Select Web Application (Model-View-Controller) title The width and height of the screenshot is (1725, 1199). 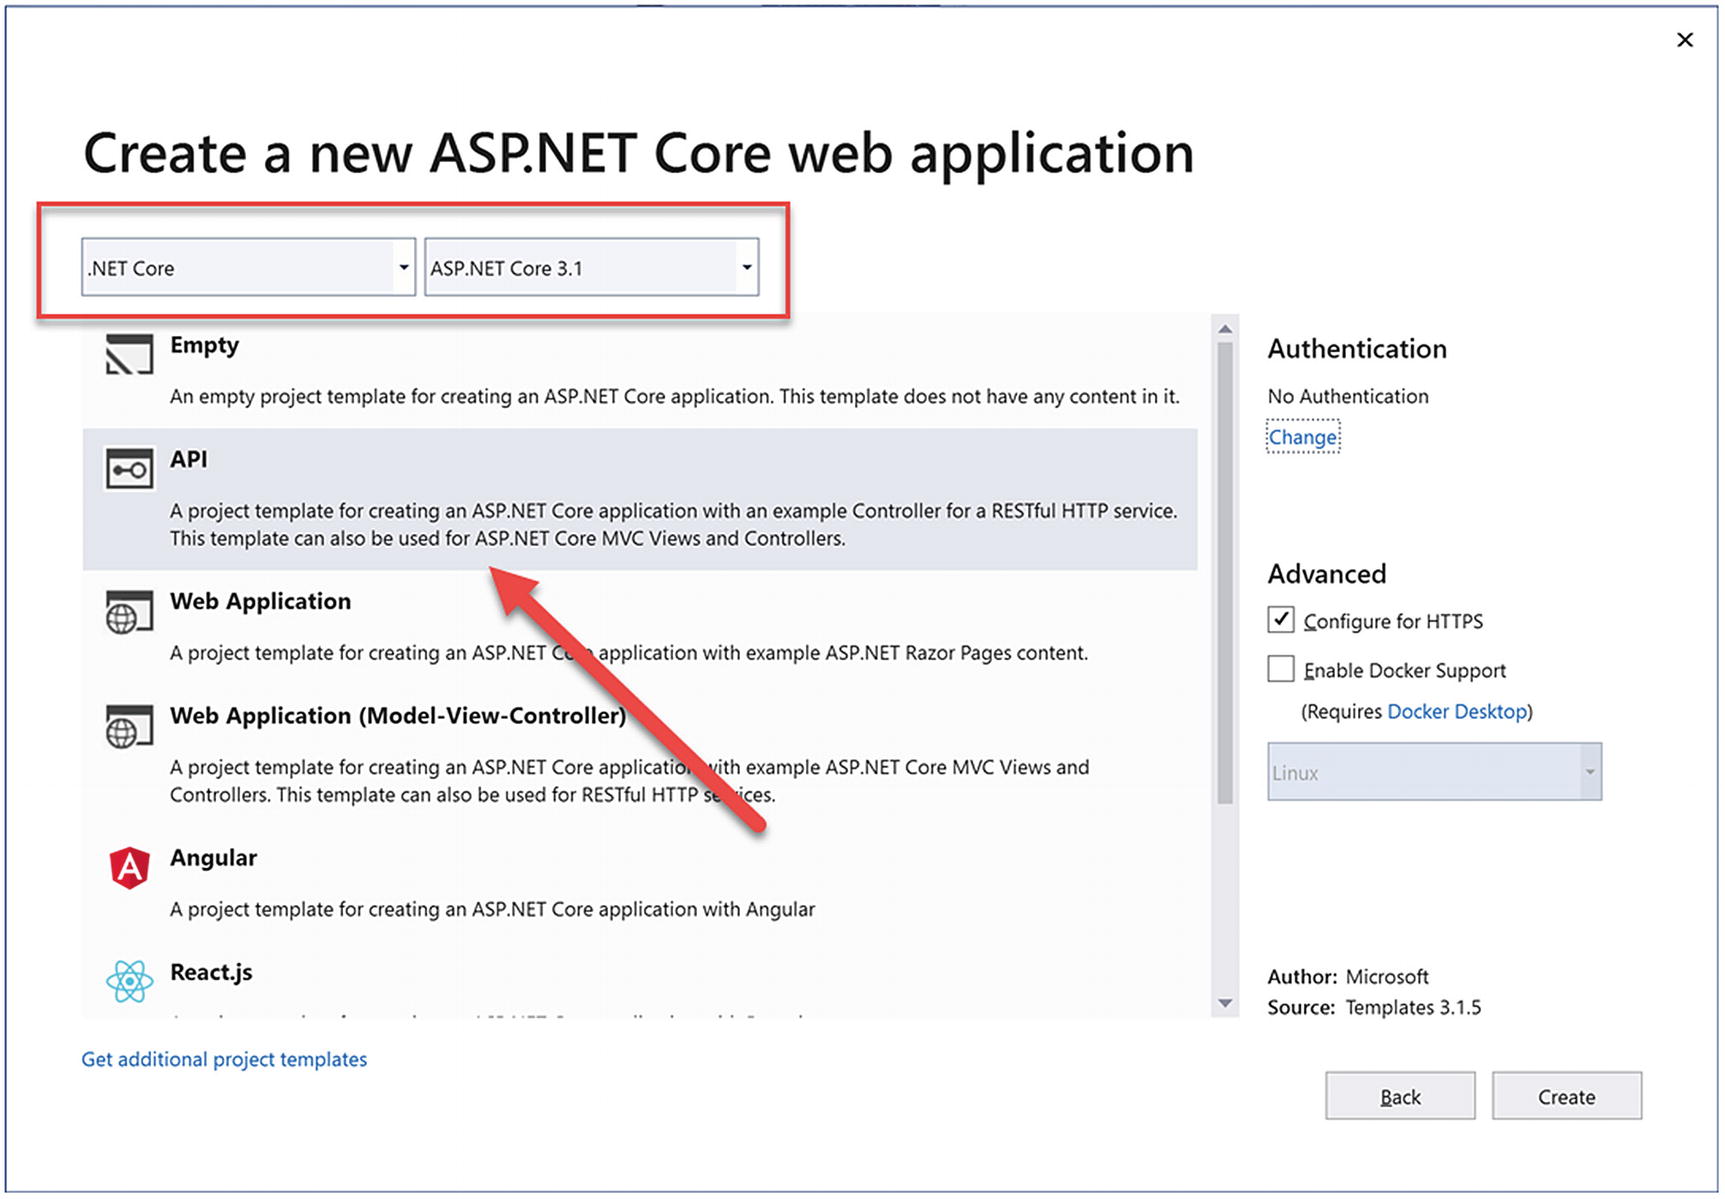tap(398, 716)
